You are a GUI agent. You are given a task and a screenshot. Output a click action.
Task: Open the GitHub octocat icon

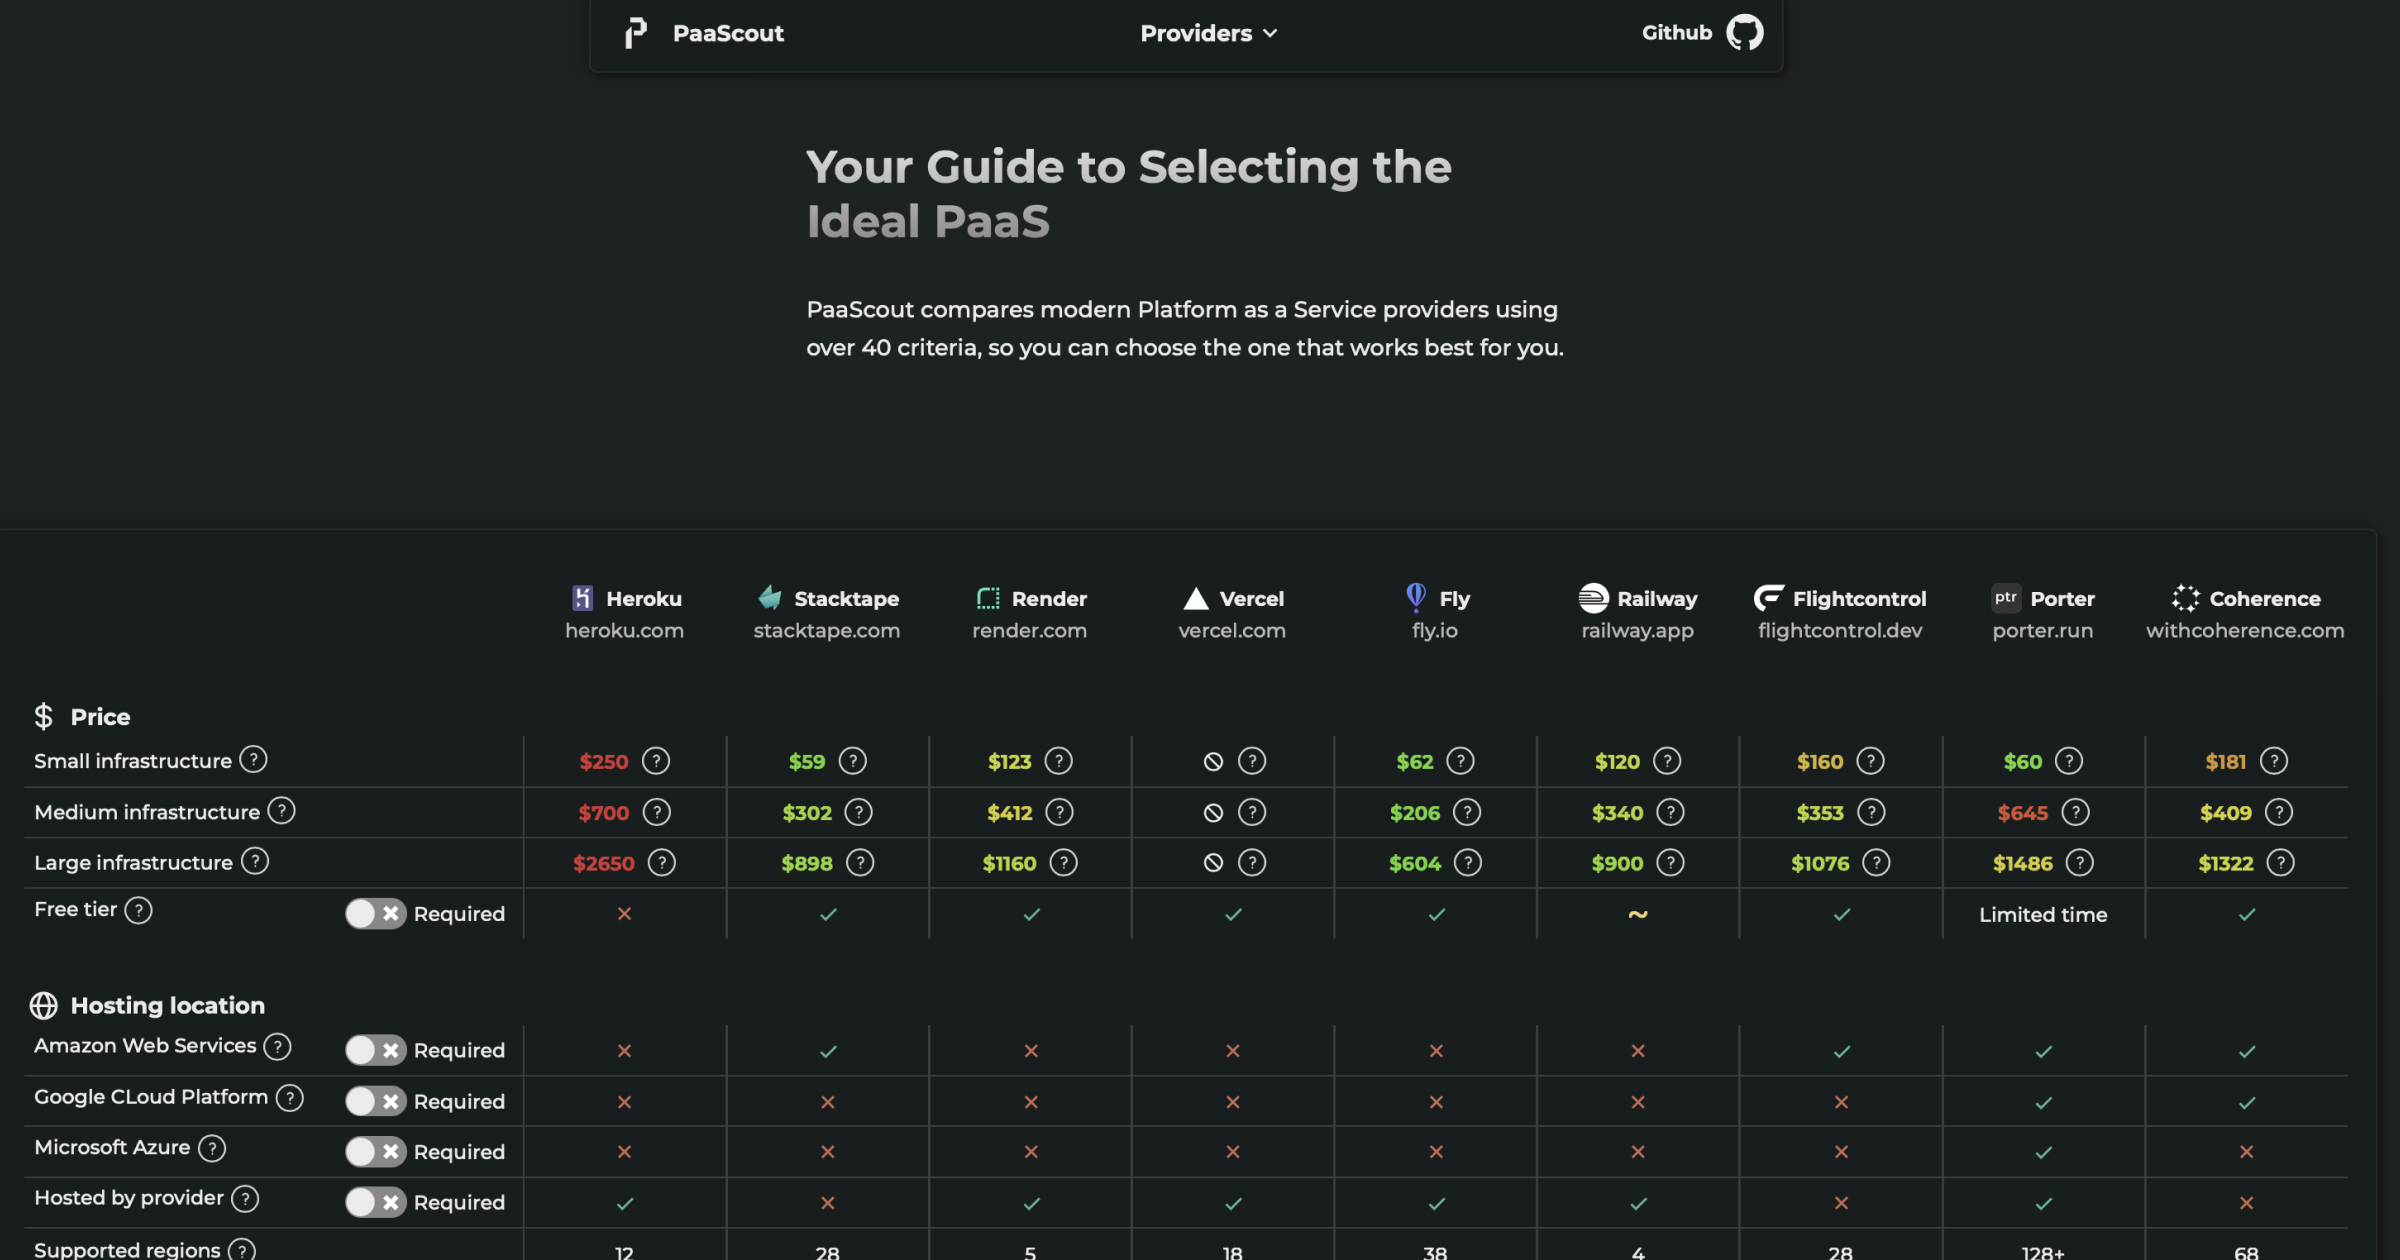1745,32
